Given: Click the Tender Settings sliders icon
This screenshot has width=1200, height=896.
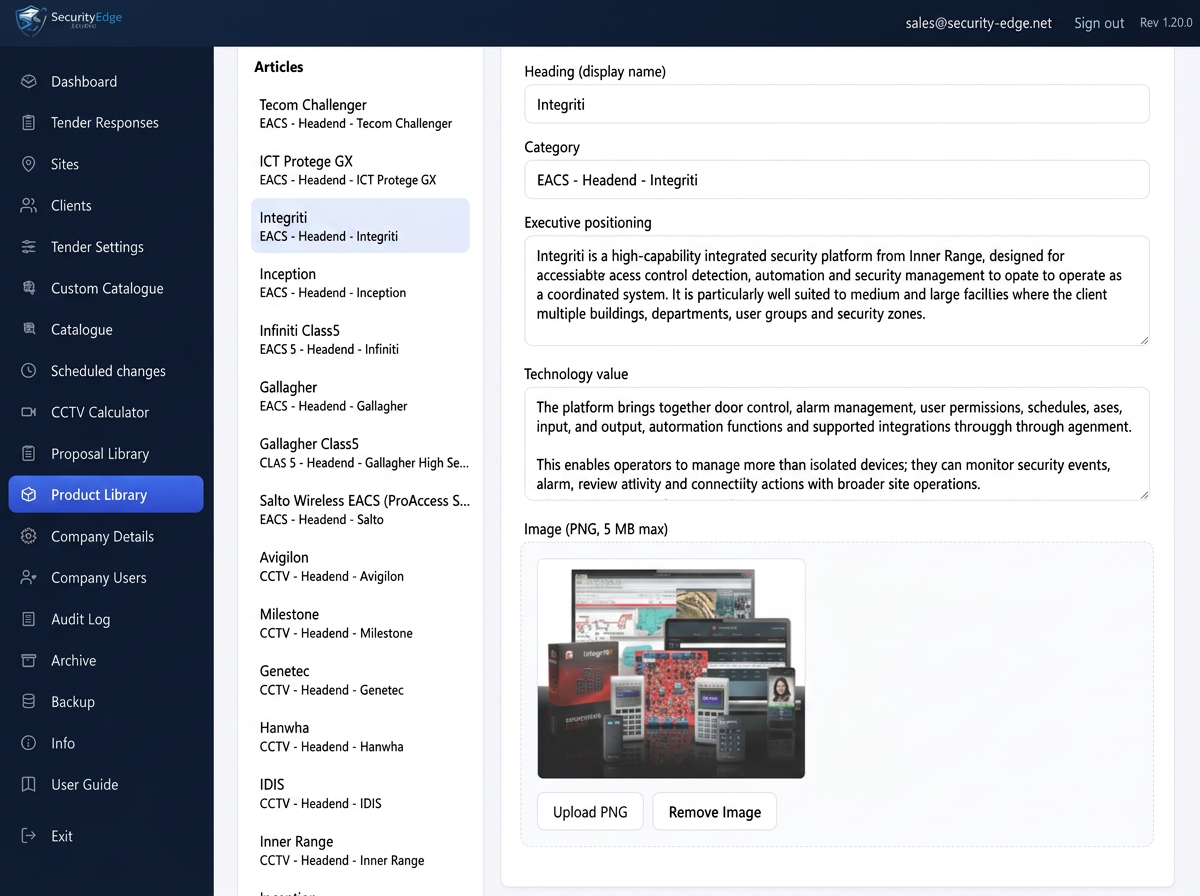Looking at the screenshot, I should coord(29,246).
